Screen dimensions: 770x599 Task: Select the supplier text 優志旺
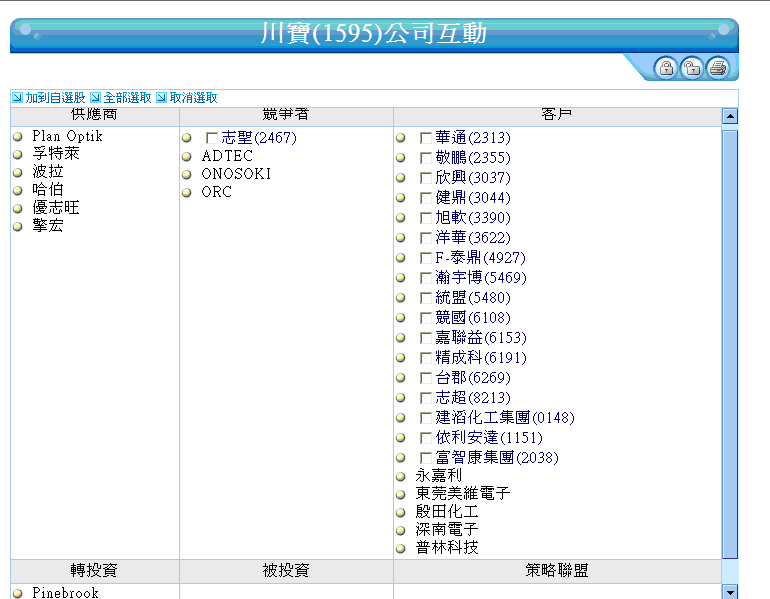[55, 208]
